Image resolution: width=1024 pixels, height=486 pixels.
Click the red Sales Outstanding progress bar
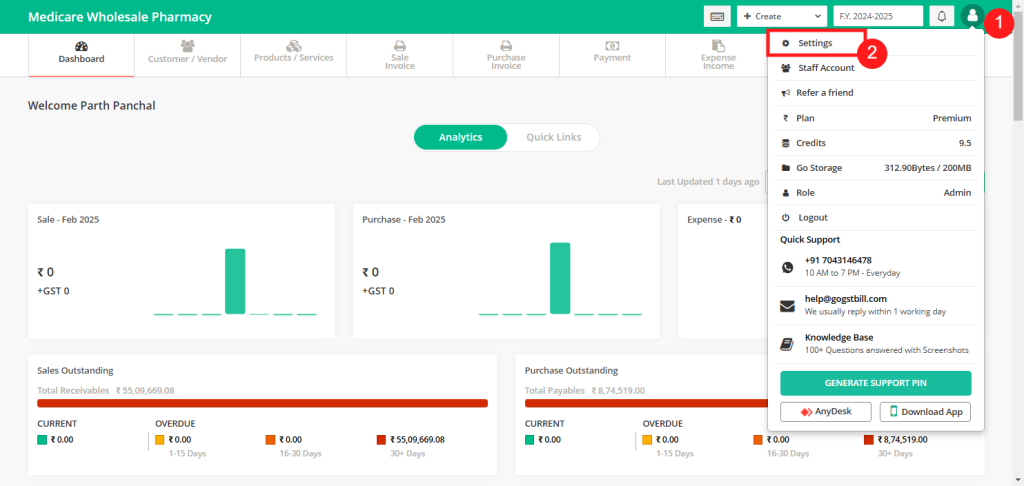click(262, 403)
